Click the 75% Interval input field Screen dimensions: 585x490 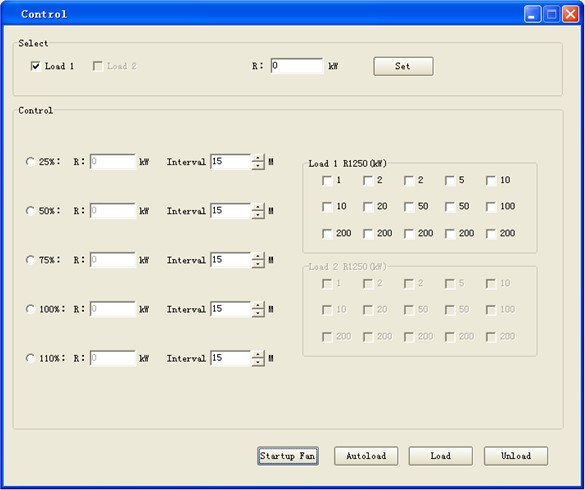tap(231, 260)
